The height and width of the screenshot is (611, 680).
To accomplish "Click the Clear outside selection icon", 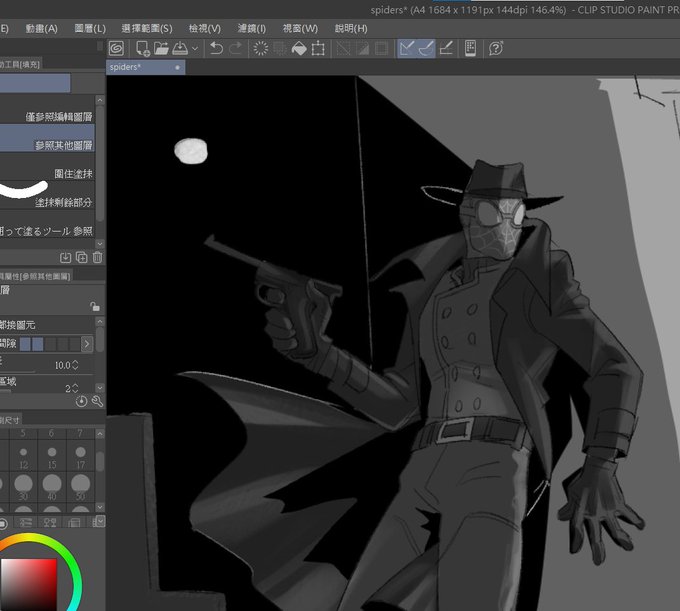I will tap(280, 48).
